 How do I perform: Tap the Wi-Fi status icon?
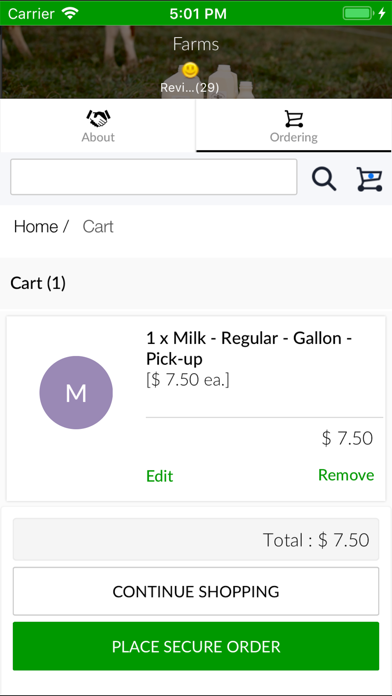[x=70, y=13]
